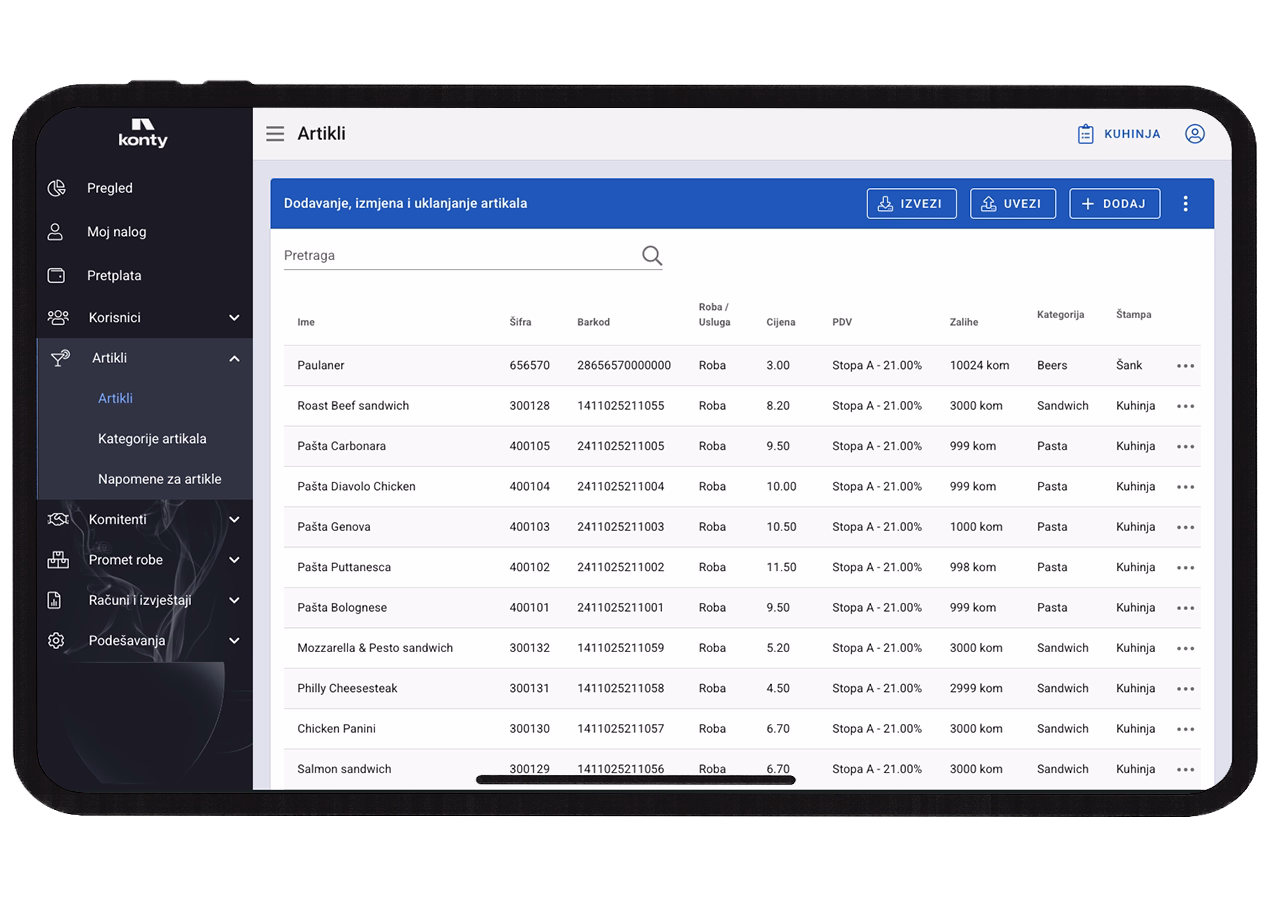The image size is (1280, 920).
Task: Click the Podešavanja gear icon
Action: point(56,641)
